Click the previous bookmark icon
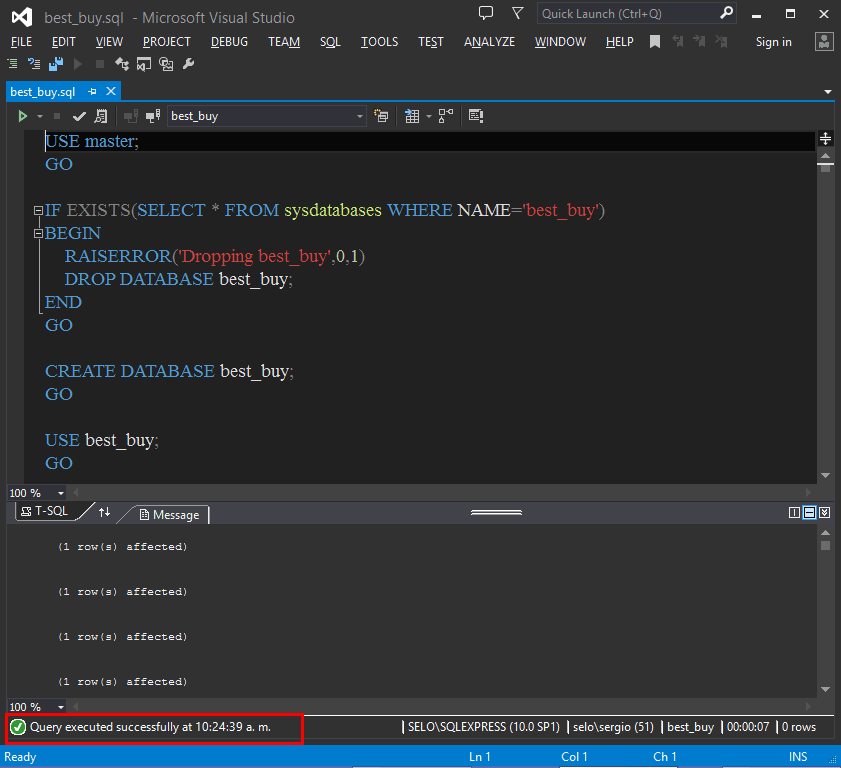Image resolution: width=841 pixels, height=768 pixels. [678, 41]
